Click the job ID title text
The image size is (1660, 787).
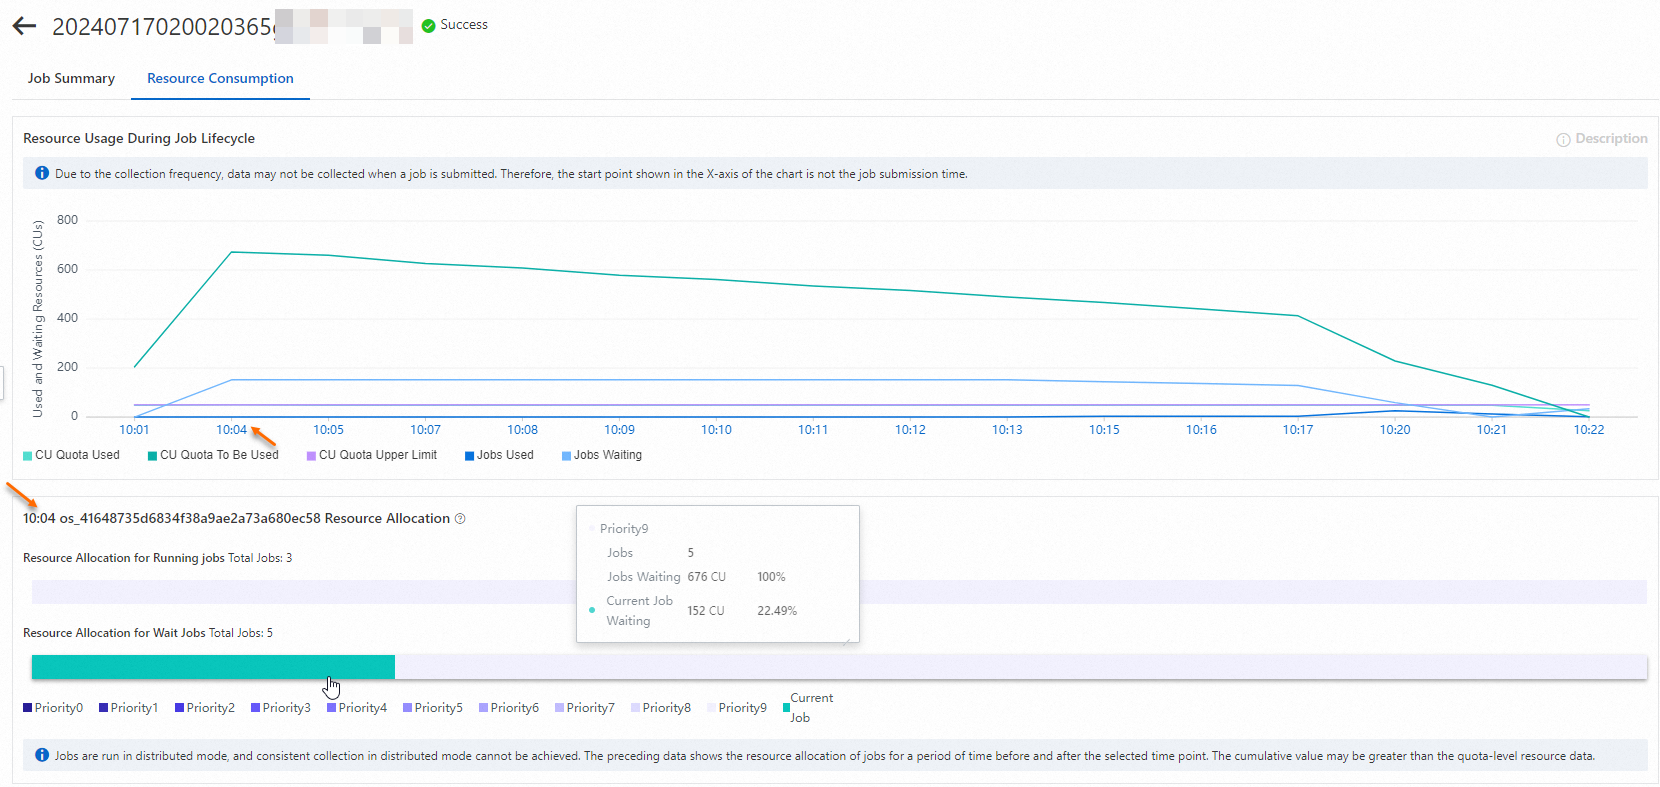[x=163, y=27]
